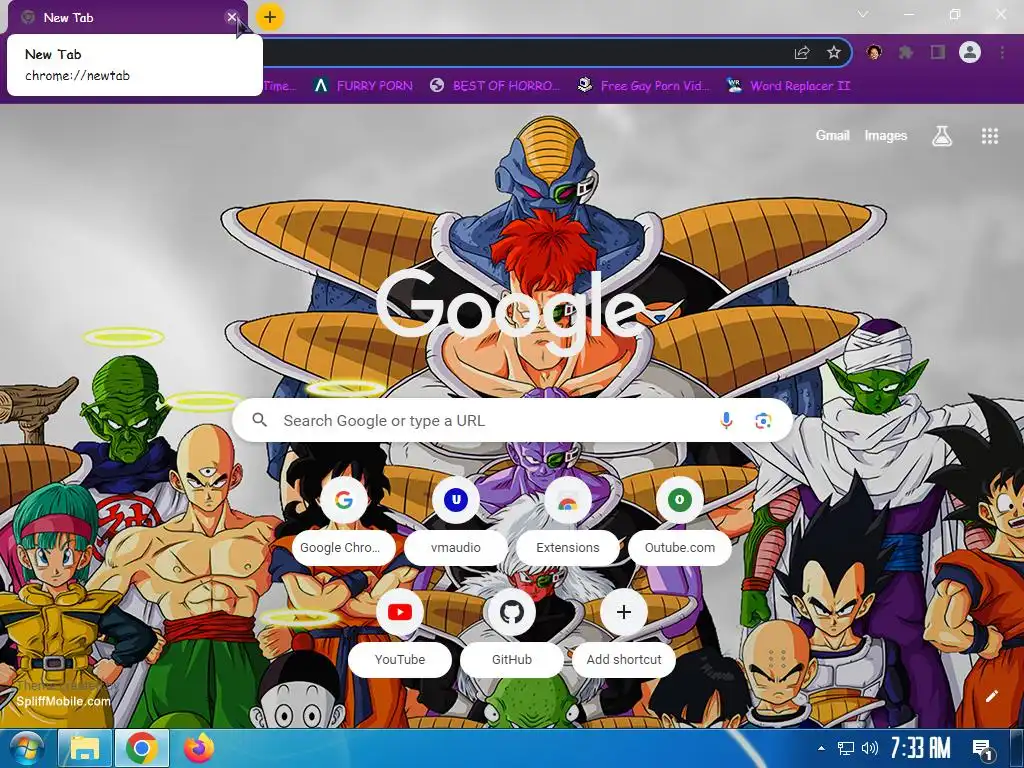The height and width of the screenshot is (768, 1024).
Task: Click the 7:33 AM taskbar clock
Action: pyautogui.click(x=920, y=748)
